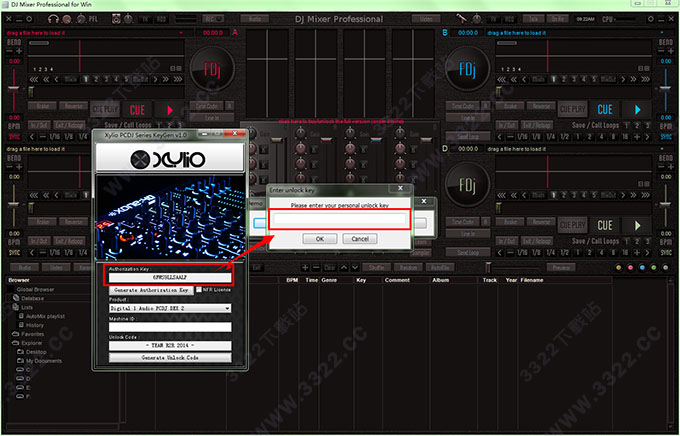Click the bend minus button on deck A

10,51
